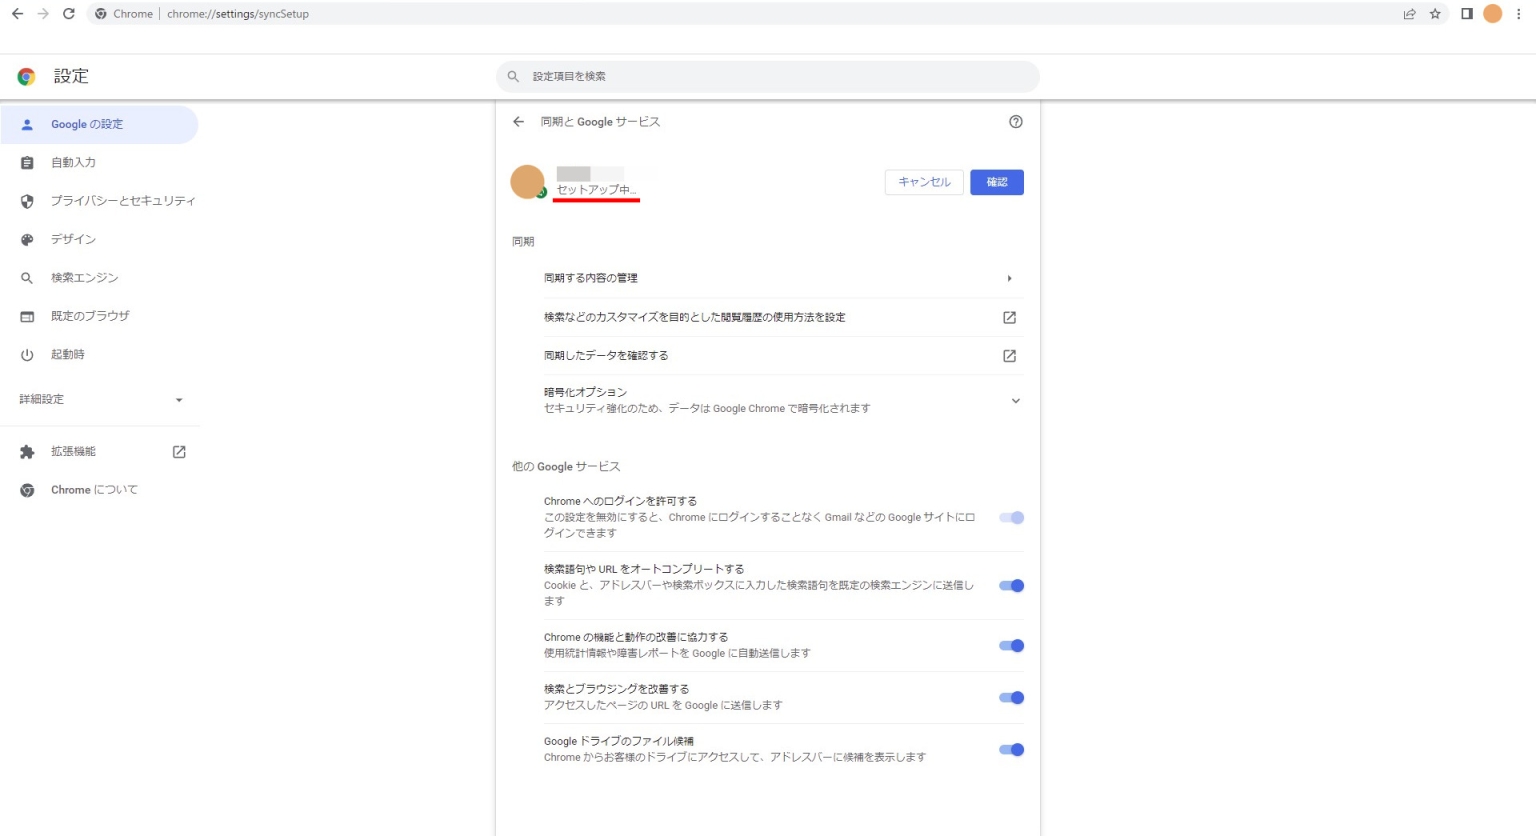Toggle 検索語句や URL をオートコンプリートする switch
The height and width of the screenshot is (836, 1536).
(1011, 586)
